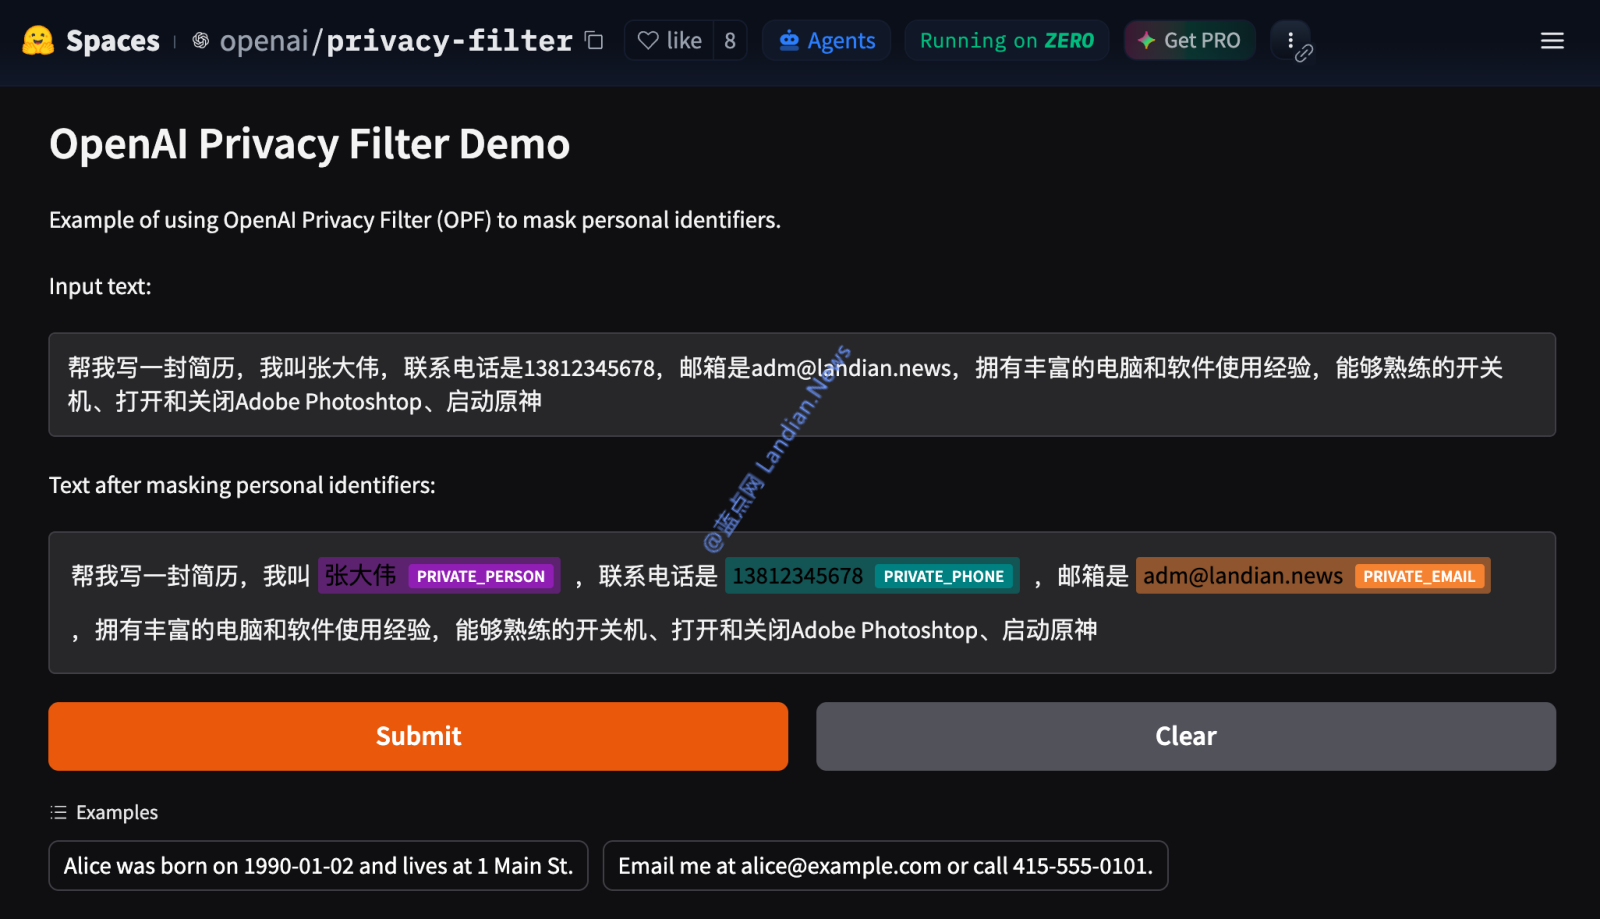
Task: Select the Email me at alice example
Action: [885, 866]
